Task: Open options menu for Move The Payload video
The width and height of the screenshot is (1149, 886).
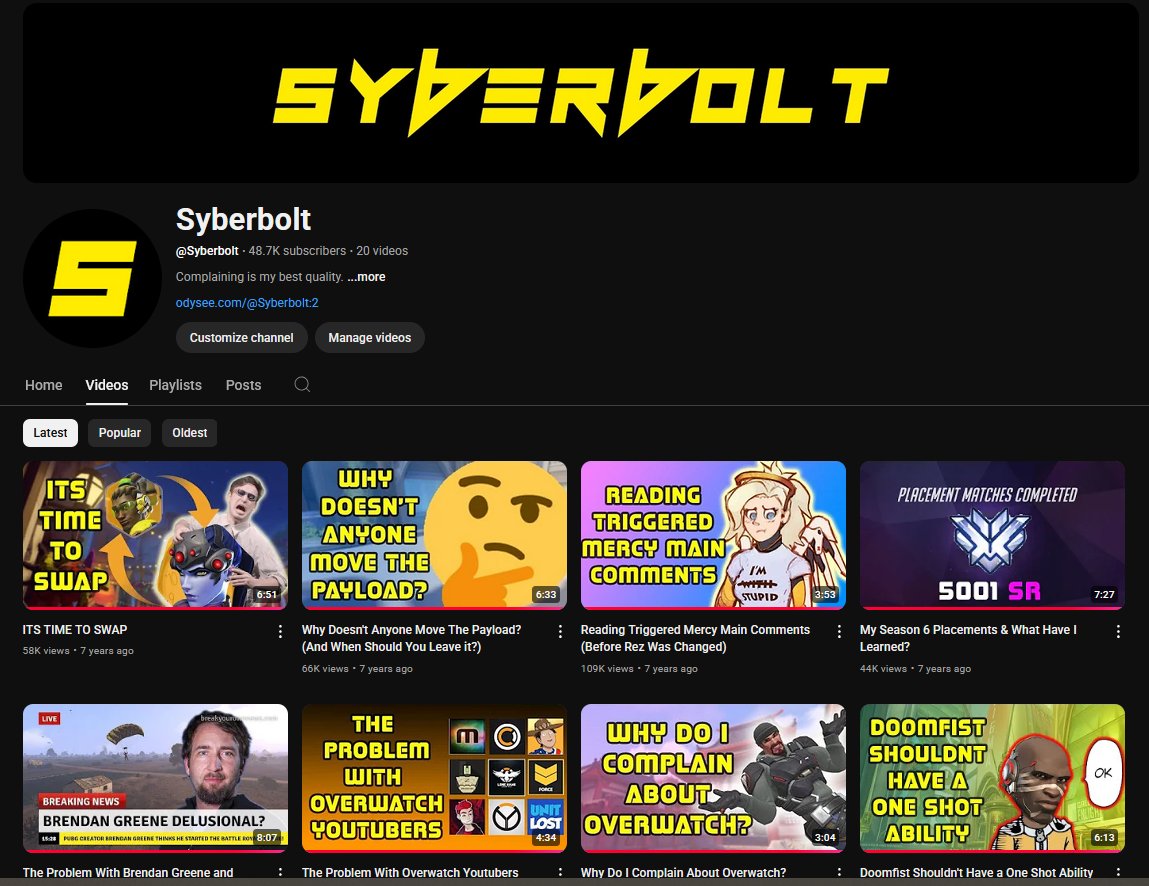Action: tap(560, 632)
